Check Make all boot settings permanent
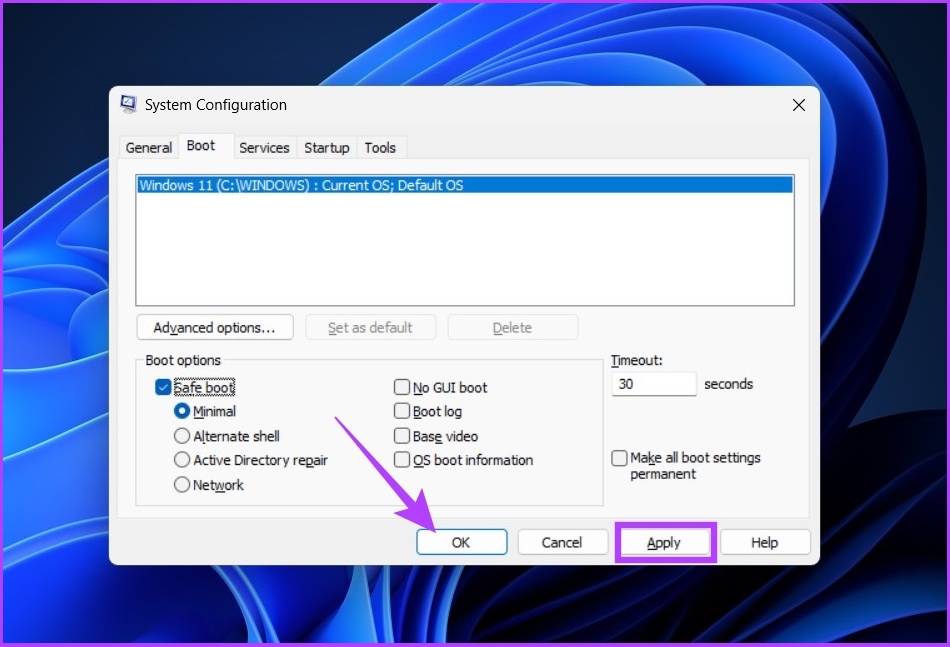The image size is (950, 647). click(x=619, y=458)
